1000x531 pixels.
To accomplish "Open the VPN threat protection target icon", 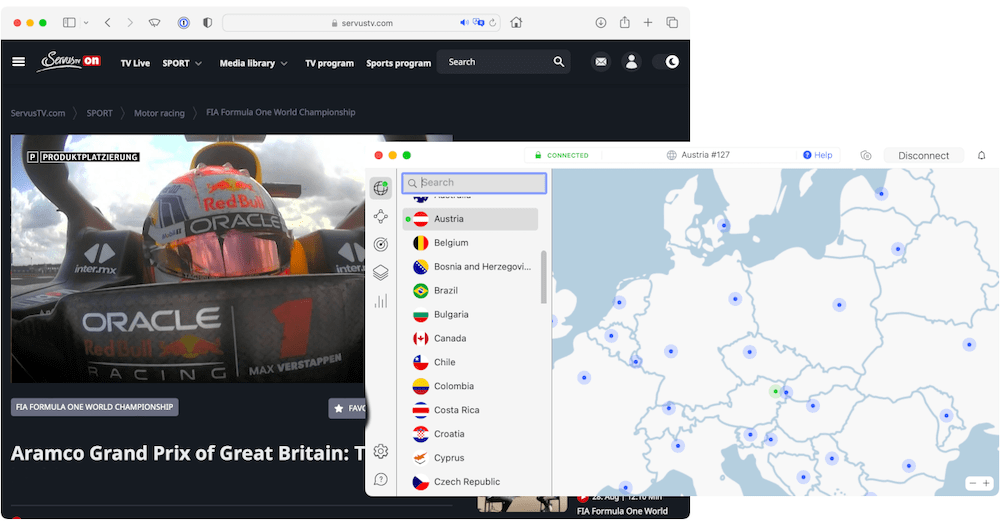I will coord(381,244).
